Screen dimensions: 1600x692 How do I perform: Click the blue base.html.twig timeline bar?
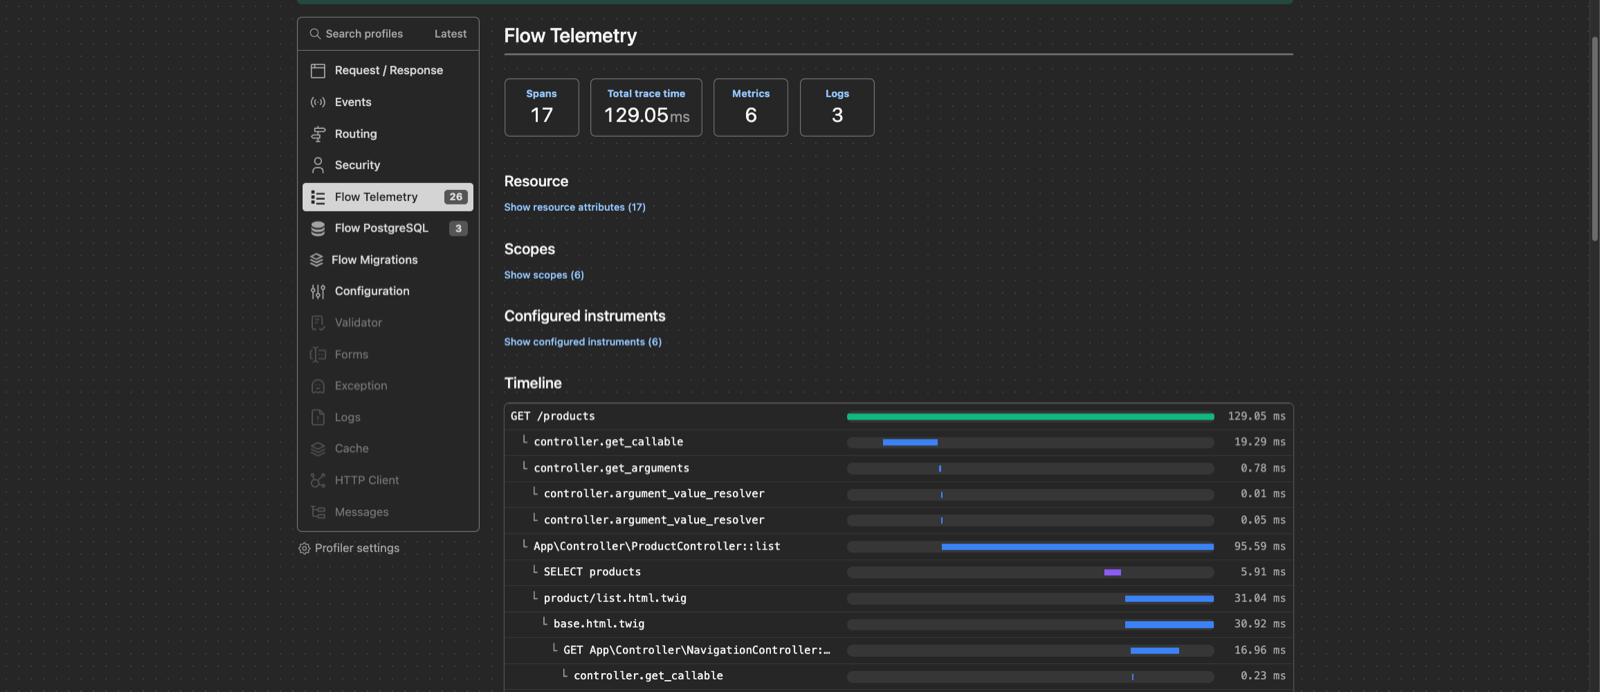click(1169, 624)
